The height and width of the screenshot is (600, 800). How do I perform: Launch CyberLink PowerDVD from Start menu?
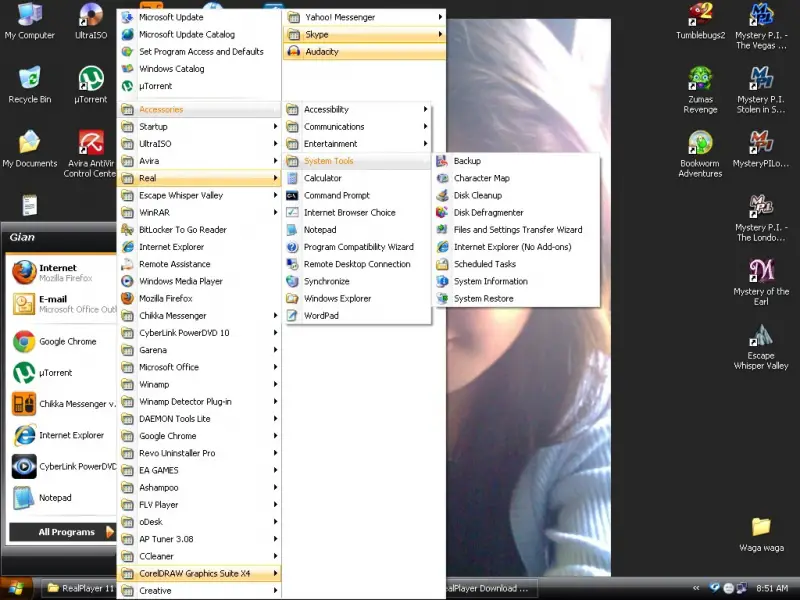point(63,466)
